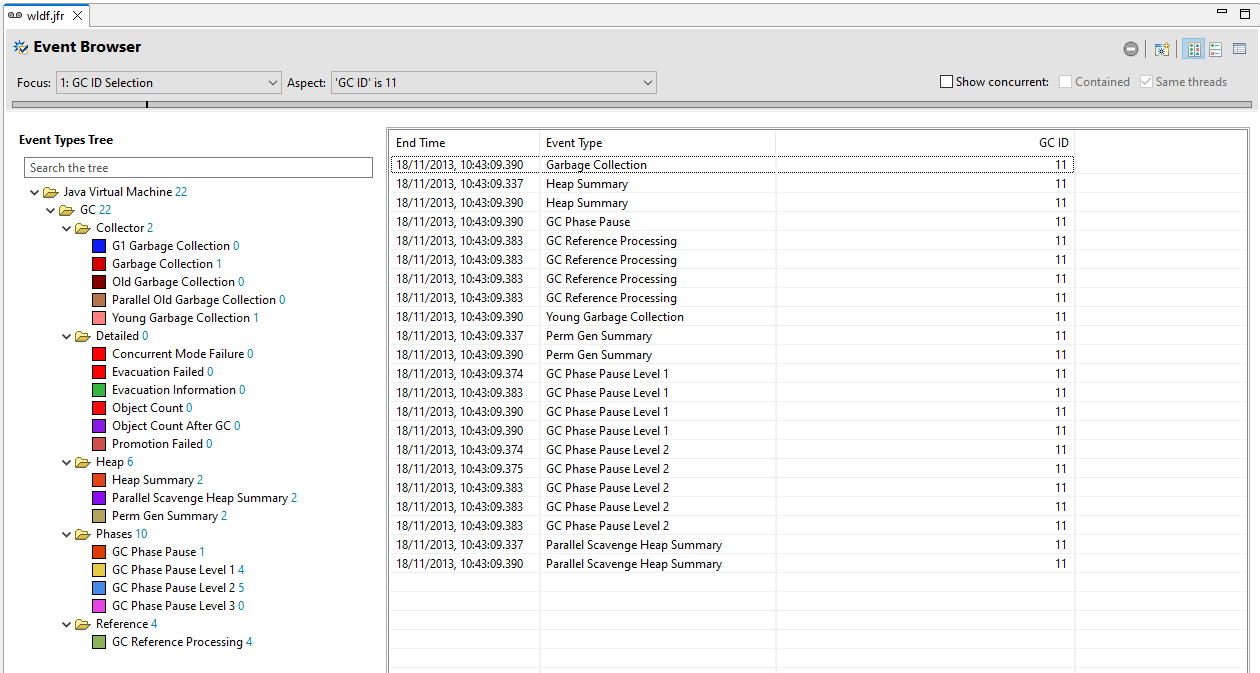Click the new page star icon in toolbar

pyautogui.click(x=1162, y=49)
